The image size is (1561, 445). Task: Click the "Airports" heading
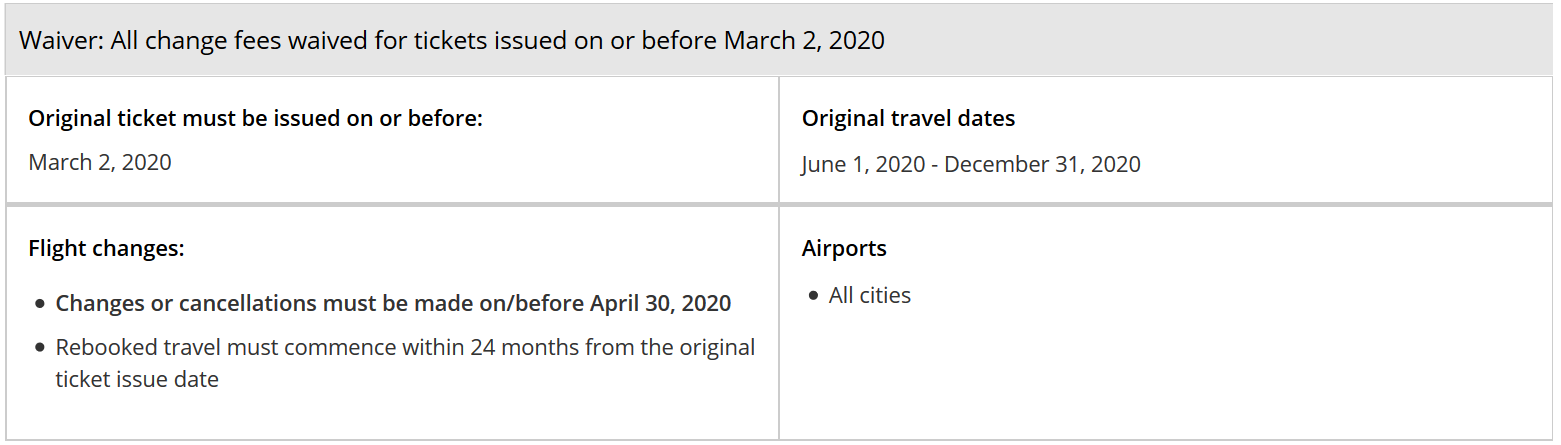844,248
